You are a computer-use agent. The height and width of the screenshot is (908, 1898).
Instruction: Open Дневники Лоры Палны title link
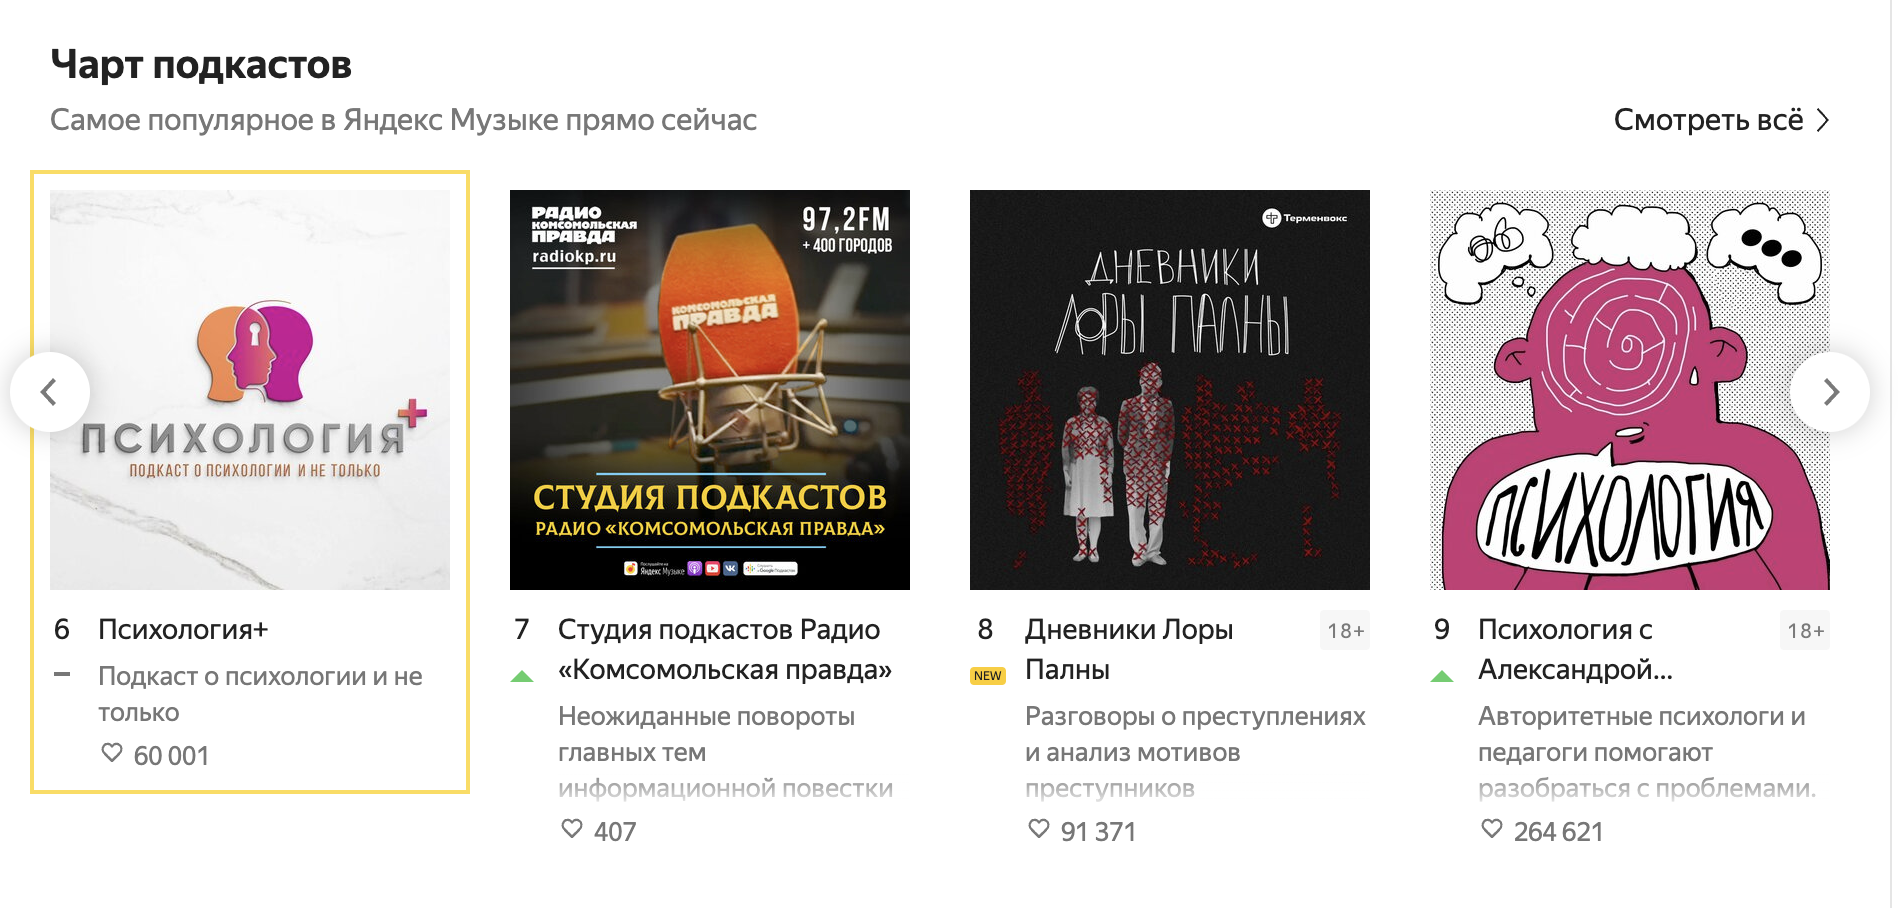click(1129, 650)
